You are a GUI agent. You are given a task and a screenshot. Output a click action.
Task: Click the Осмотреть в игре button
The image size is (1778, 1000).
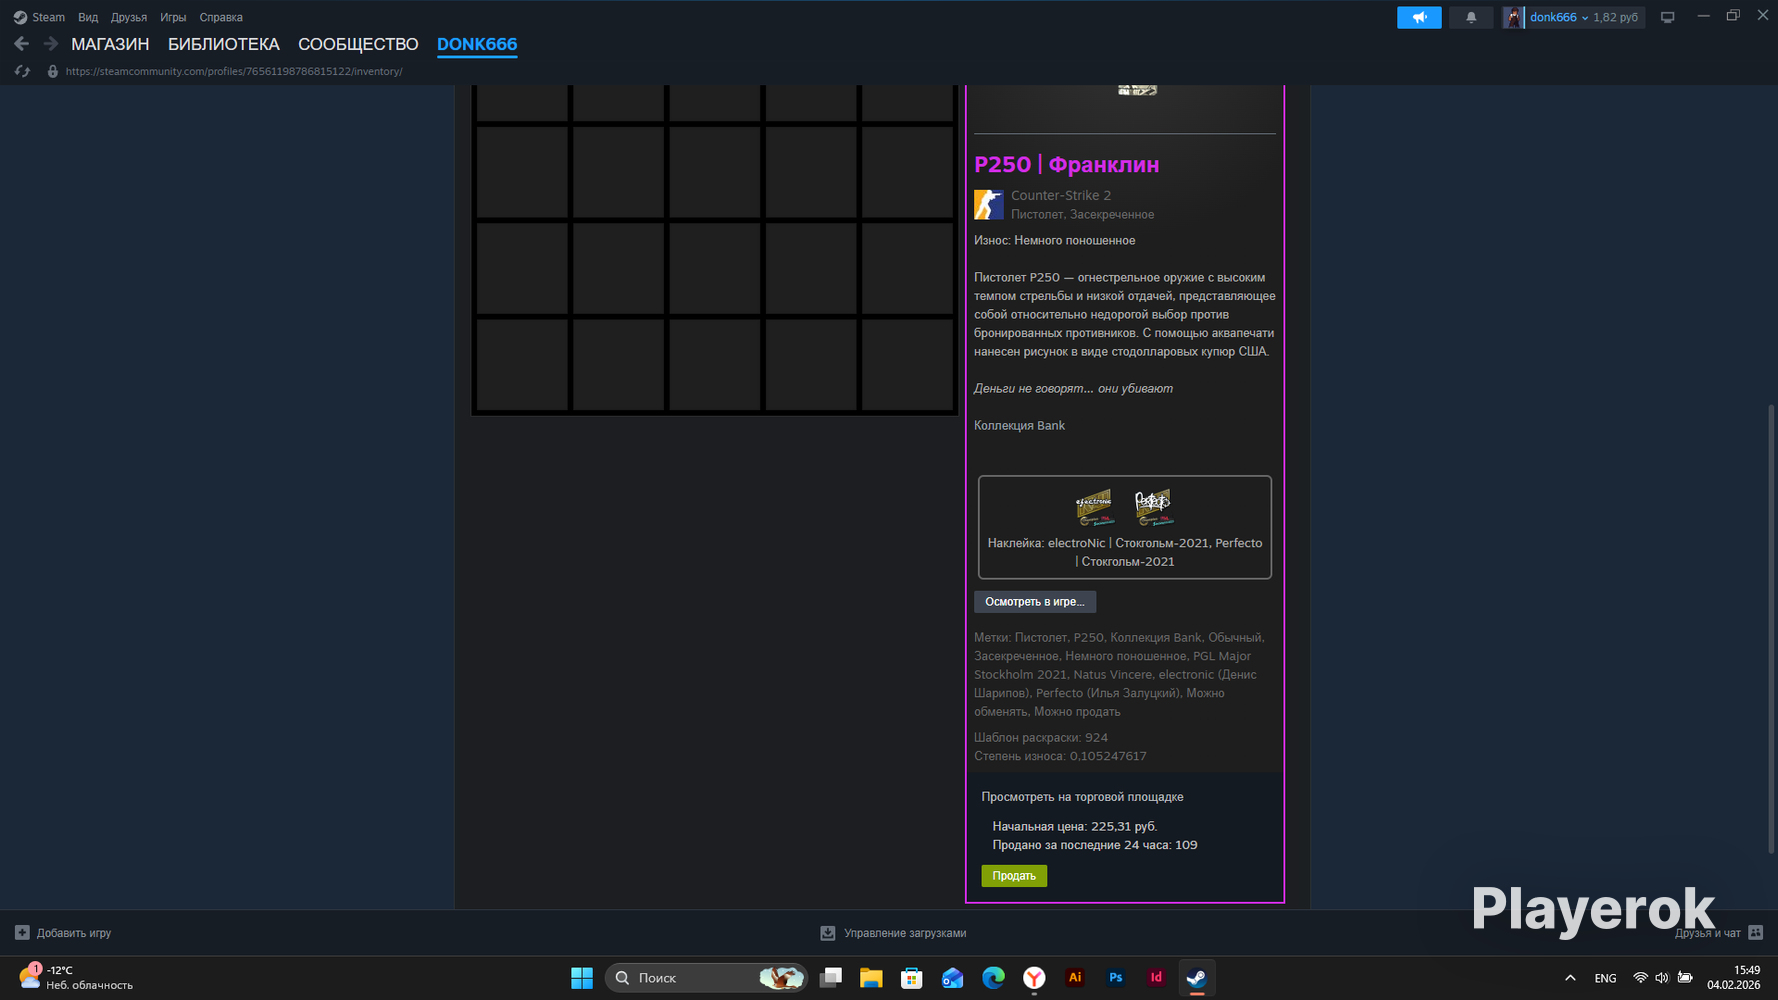click(1035, 602)
